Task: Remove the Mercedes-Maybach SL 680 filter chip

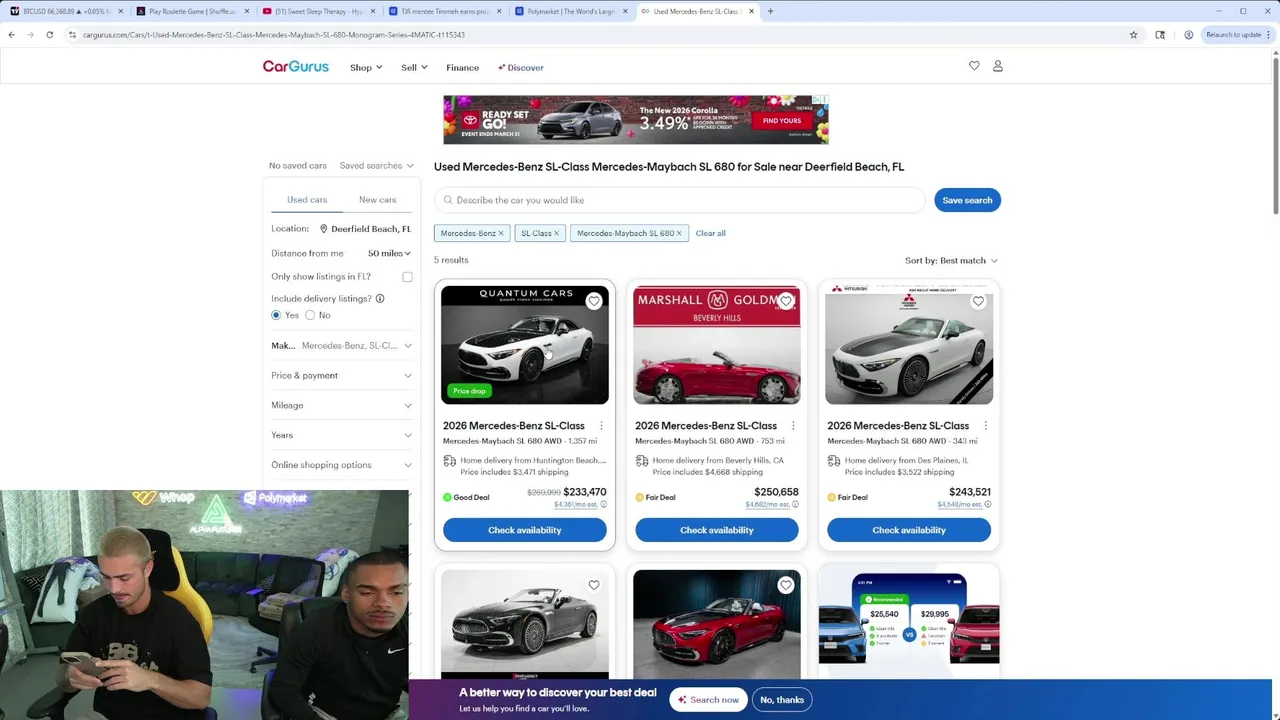Action: pos(679,233)
